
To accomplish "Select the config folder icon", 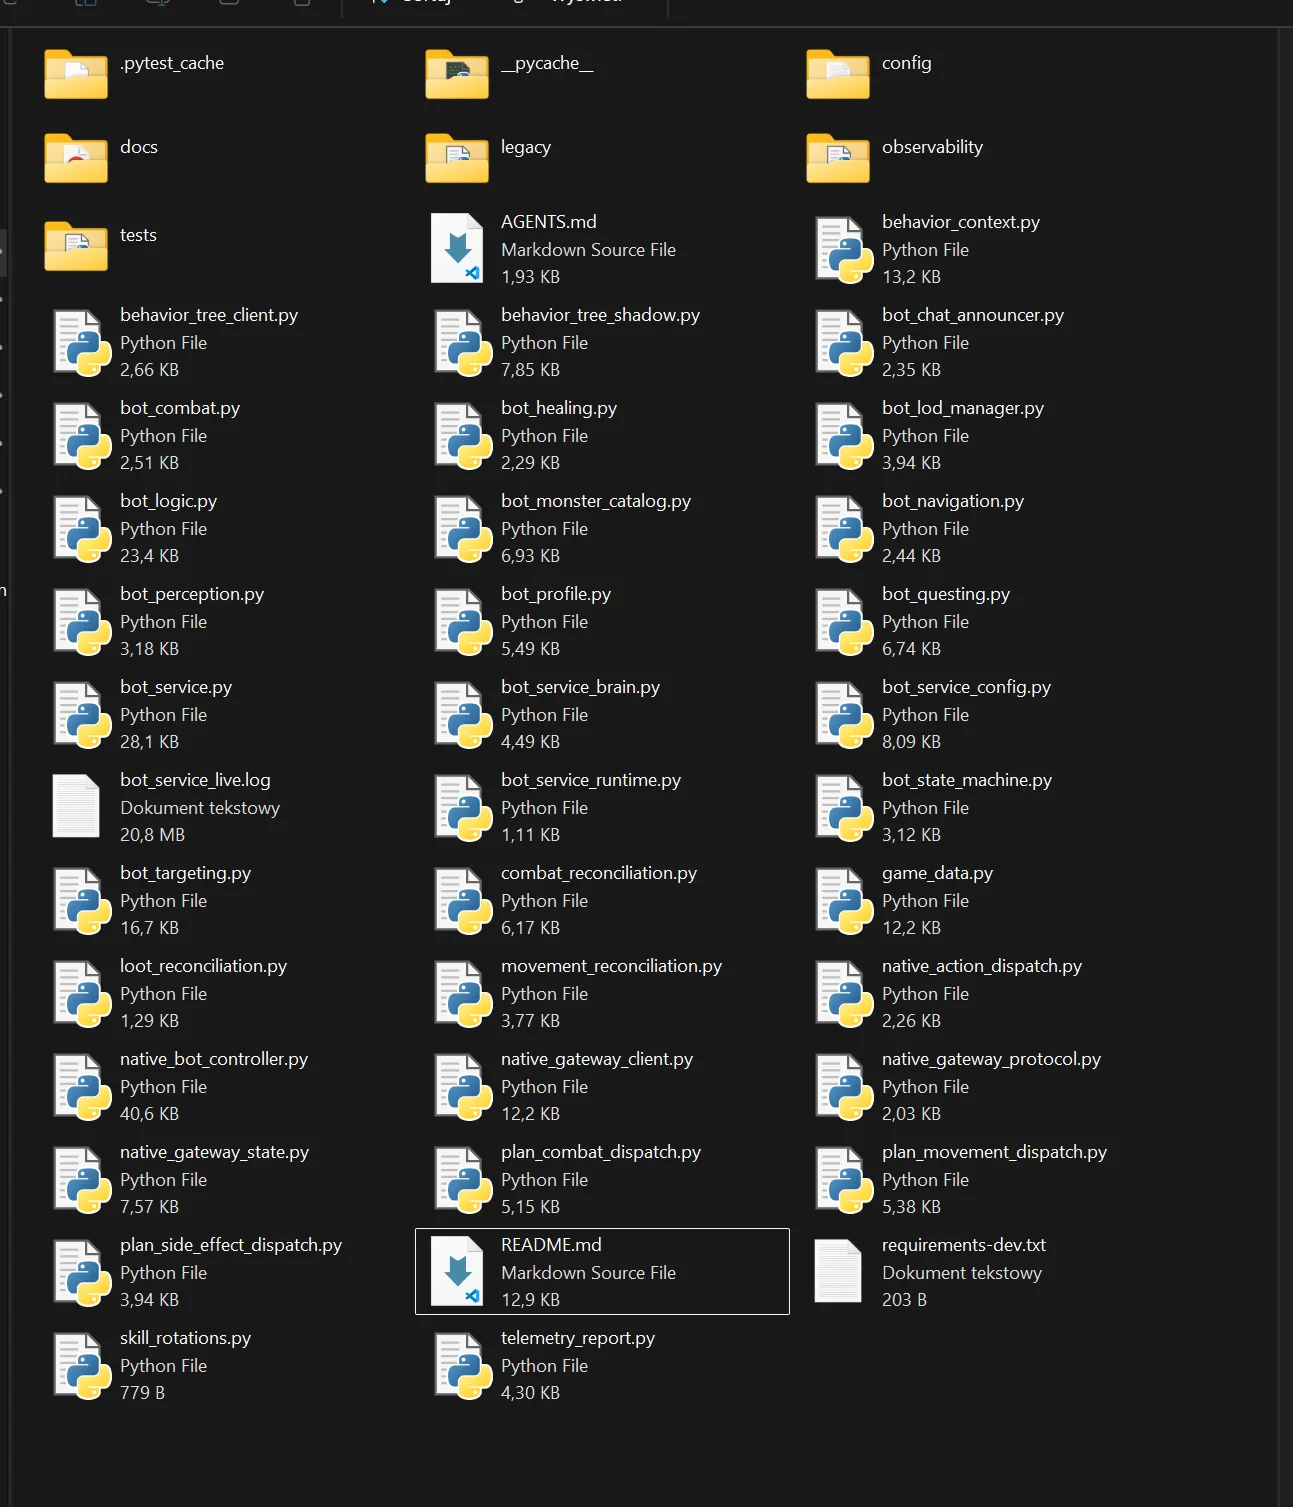I will [838, 74].
